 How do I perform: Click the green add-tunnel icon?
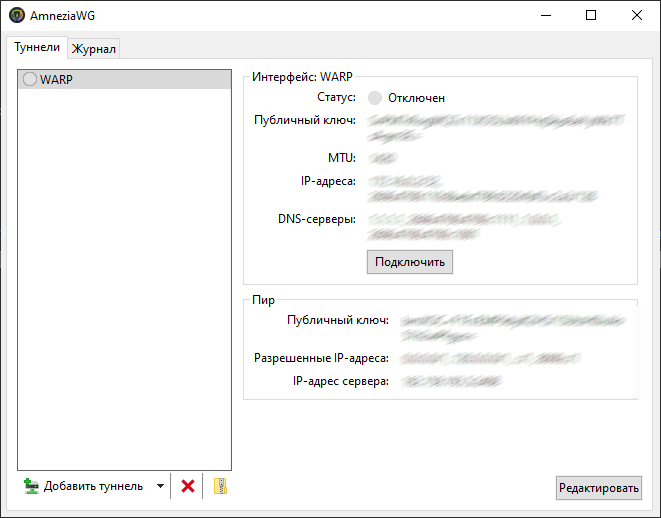tap(31, 486)
